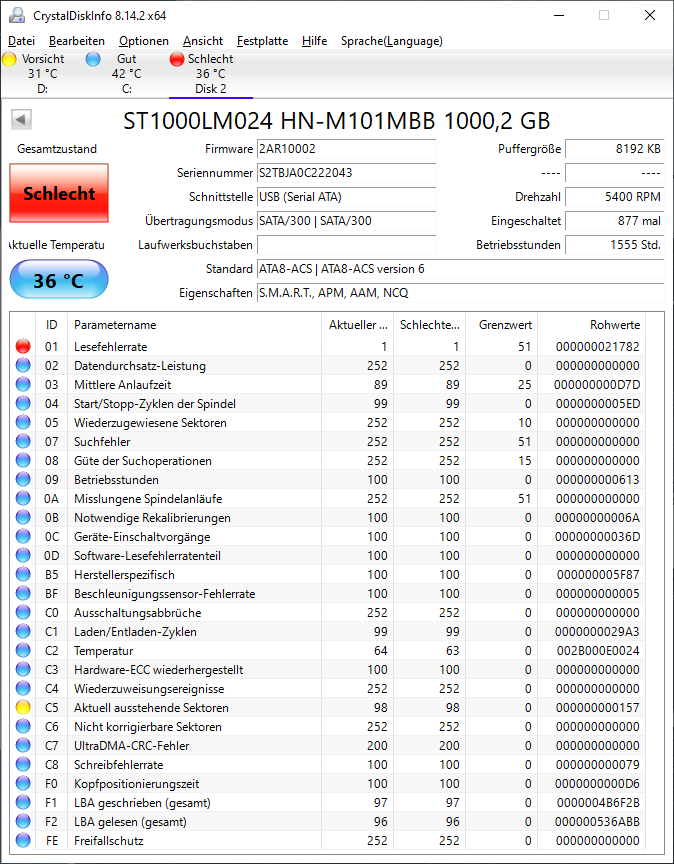
Task: Click the CrystalDiskInfo title bar icon
Action: tap(17, 15)
